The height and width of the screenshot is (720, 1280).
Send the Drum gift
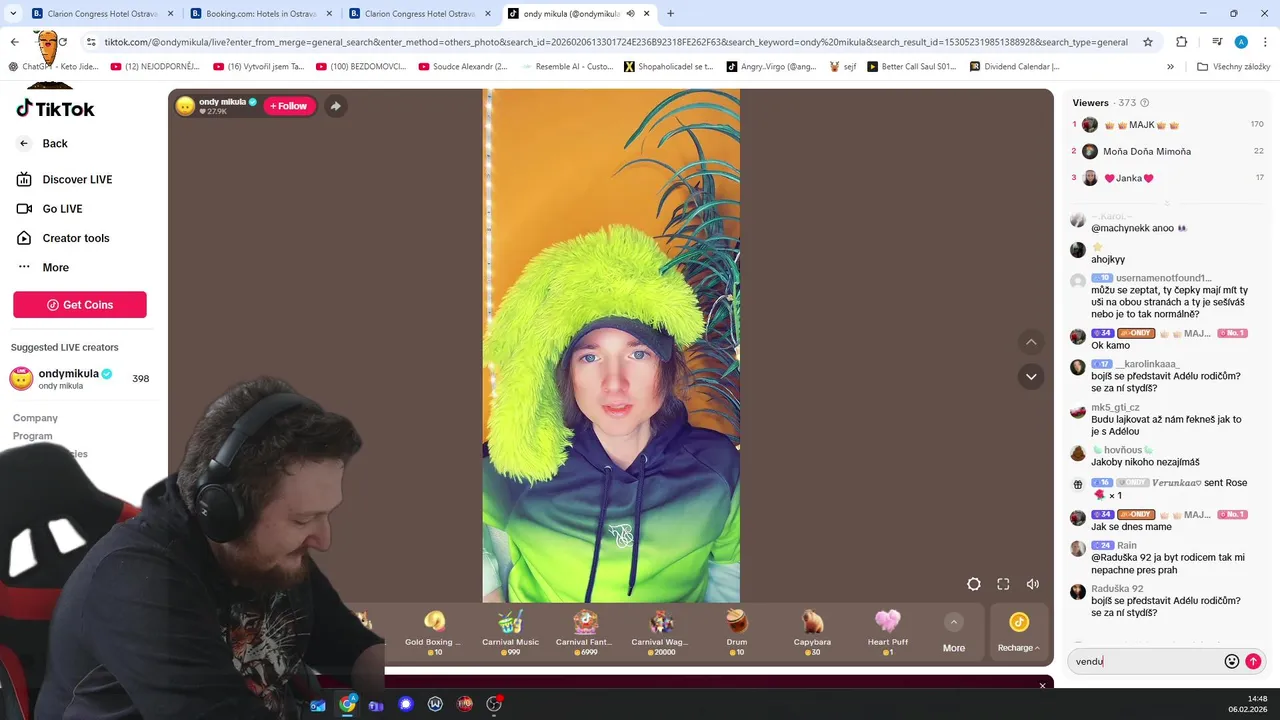click(736, 632)
